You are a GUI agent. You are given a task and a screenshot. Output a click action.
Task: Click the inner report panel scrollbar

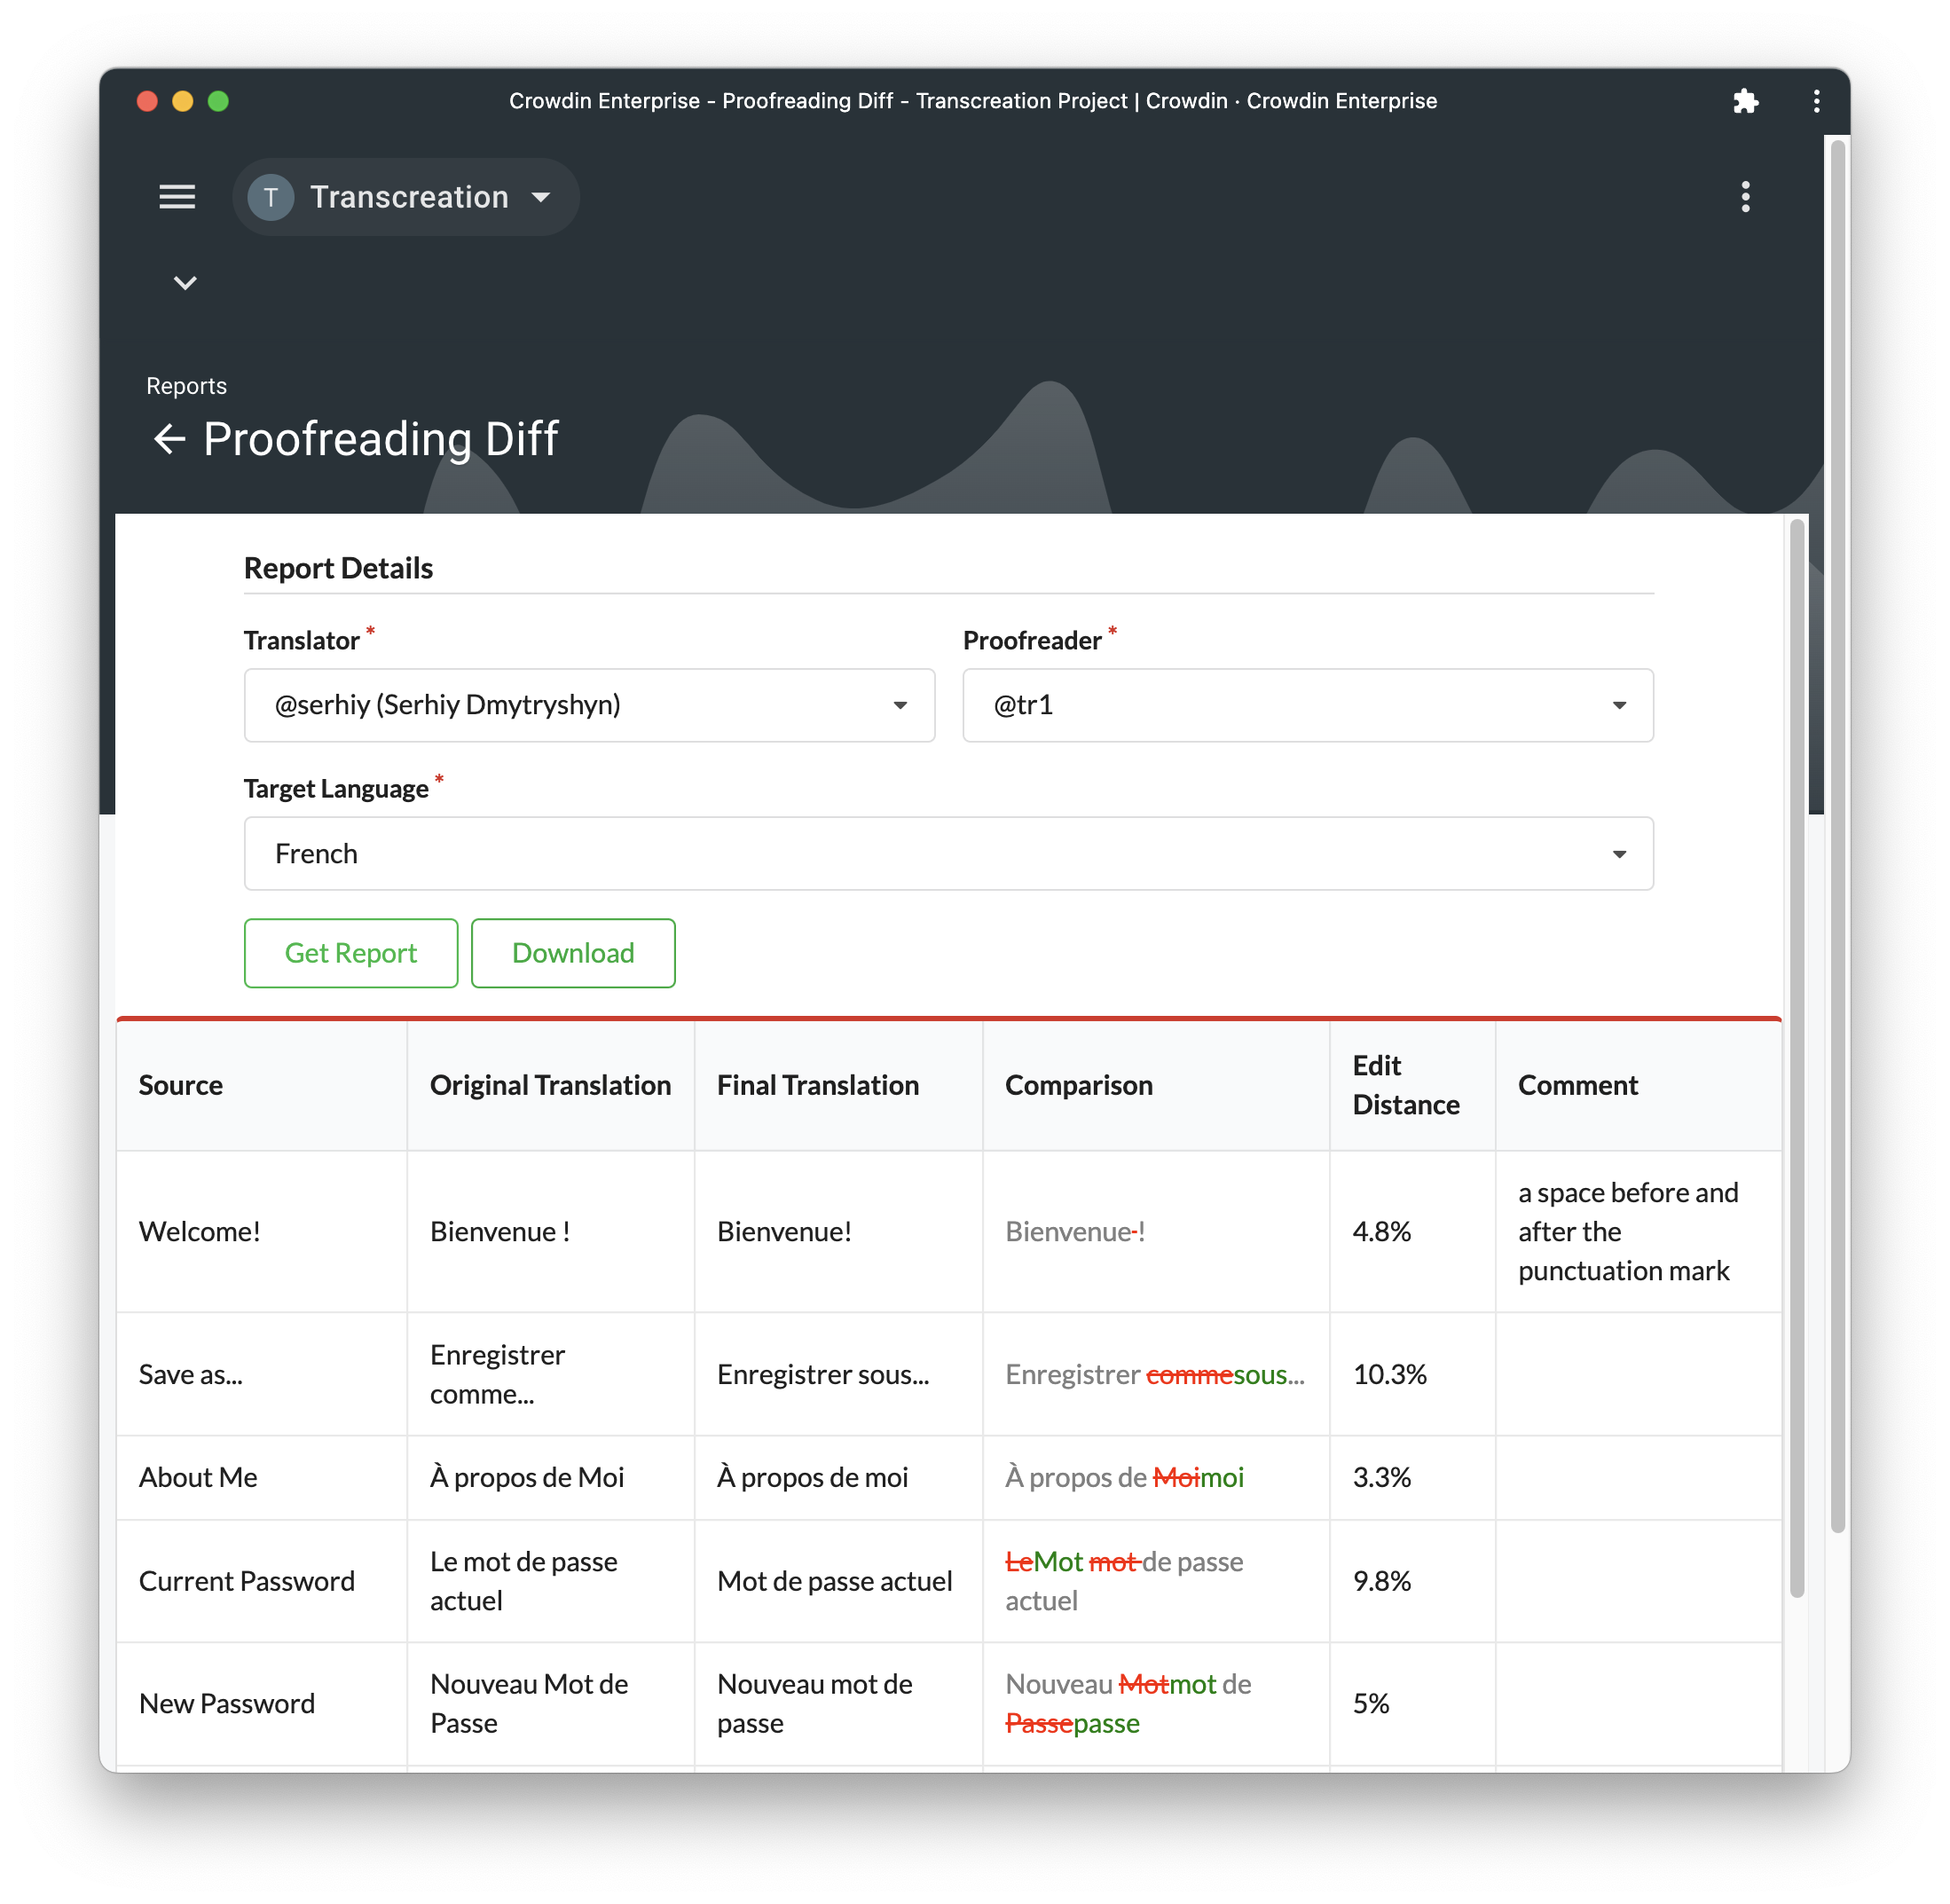point(1796,1058)
